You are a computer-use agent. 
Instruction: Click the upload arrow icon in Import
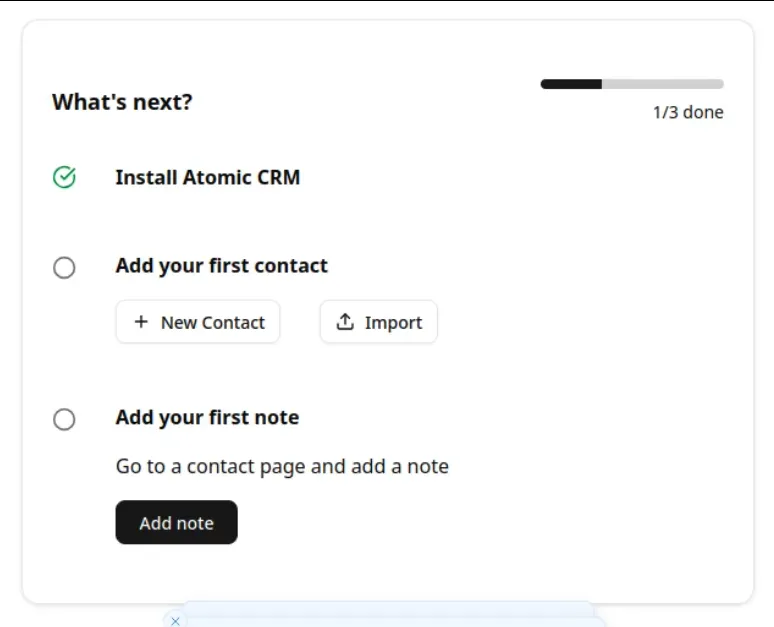[345, 322]
